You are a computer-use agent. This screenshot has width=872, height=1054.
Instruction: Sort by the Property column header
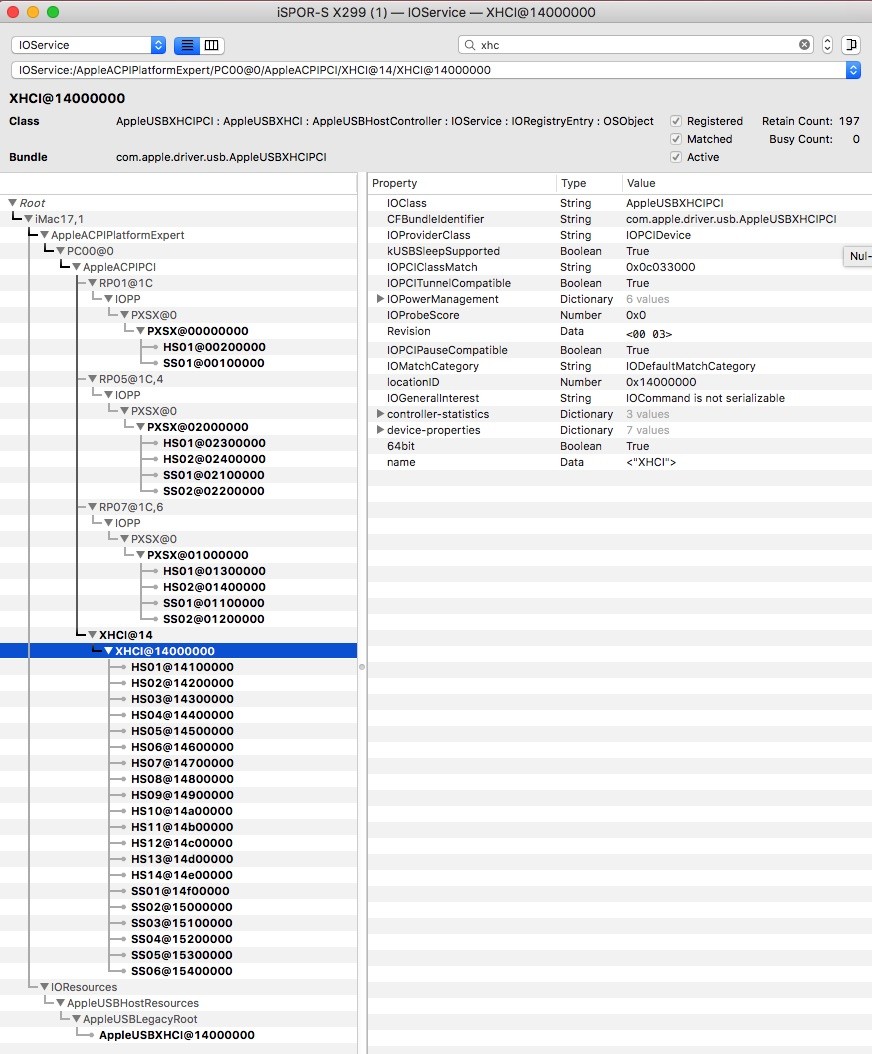click(x=460, y=183)
